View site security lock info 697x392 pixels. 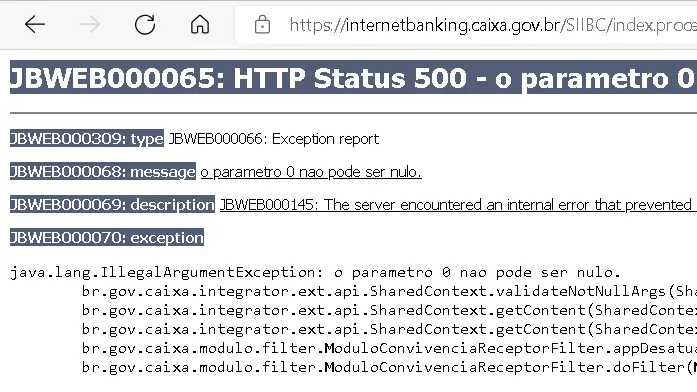[x=262, y=24]
